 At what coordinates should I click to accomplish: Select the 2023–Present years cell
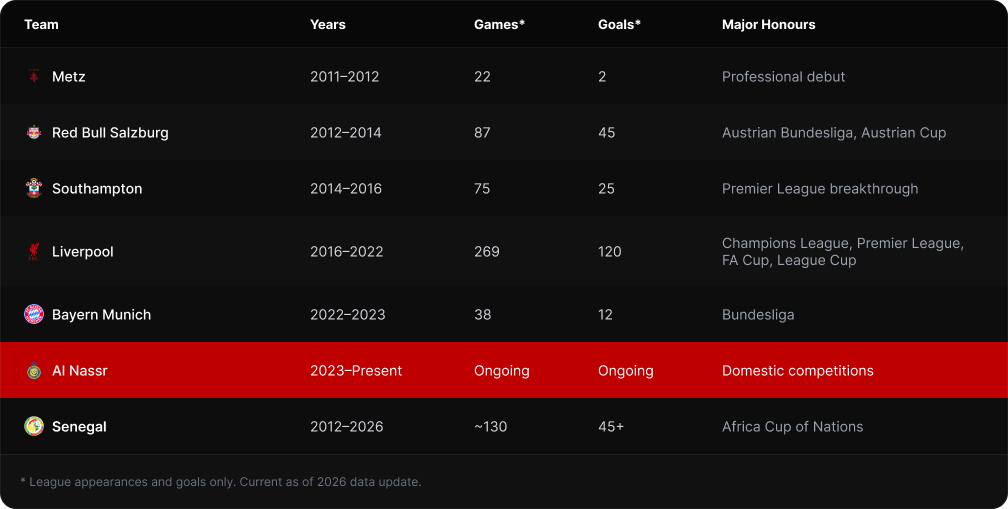(x=356, y=371)
